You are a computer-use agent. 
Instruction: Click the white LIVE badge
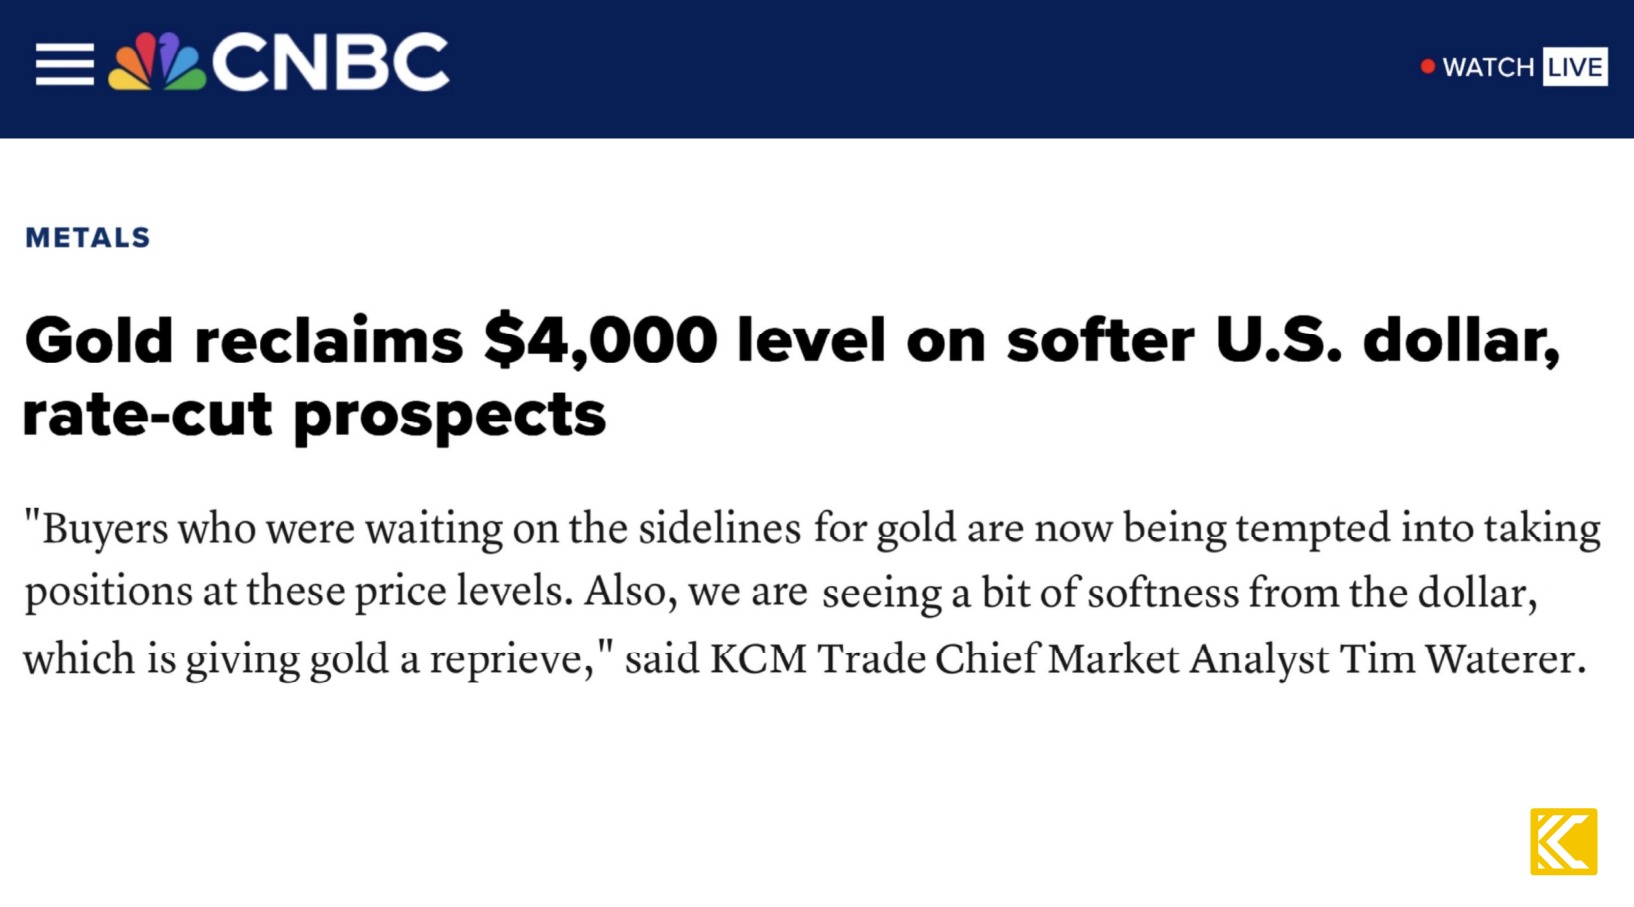click(x=1574, y=67)
